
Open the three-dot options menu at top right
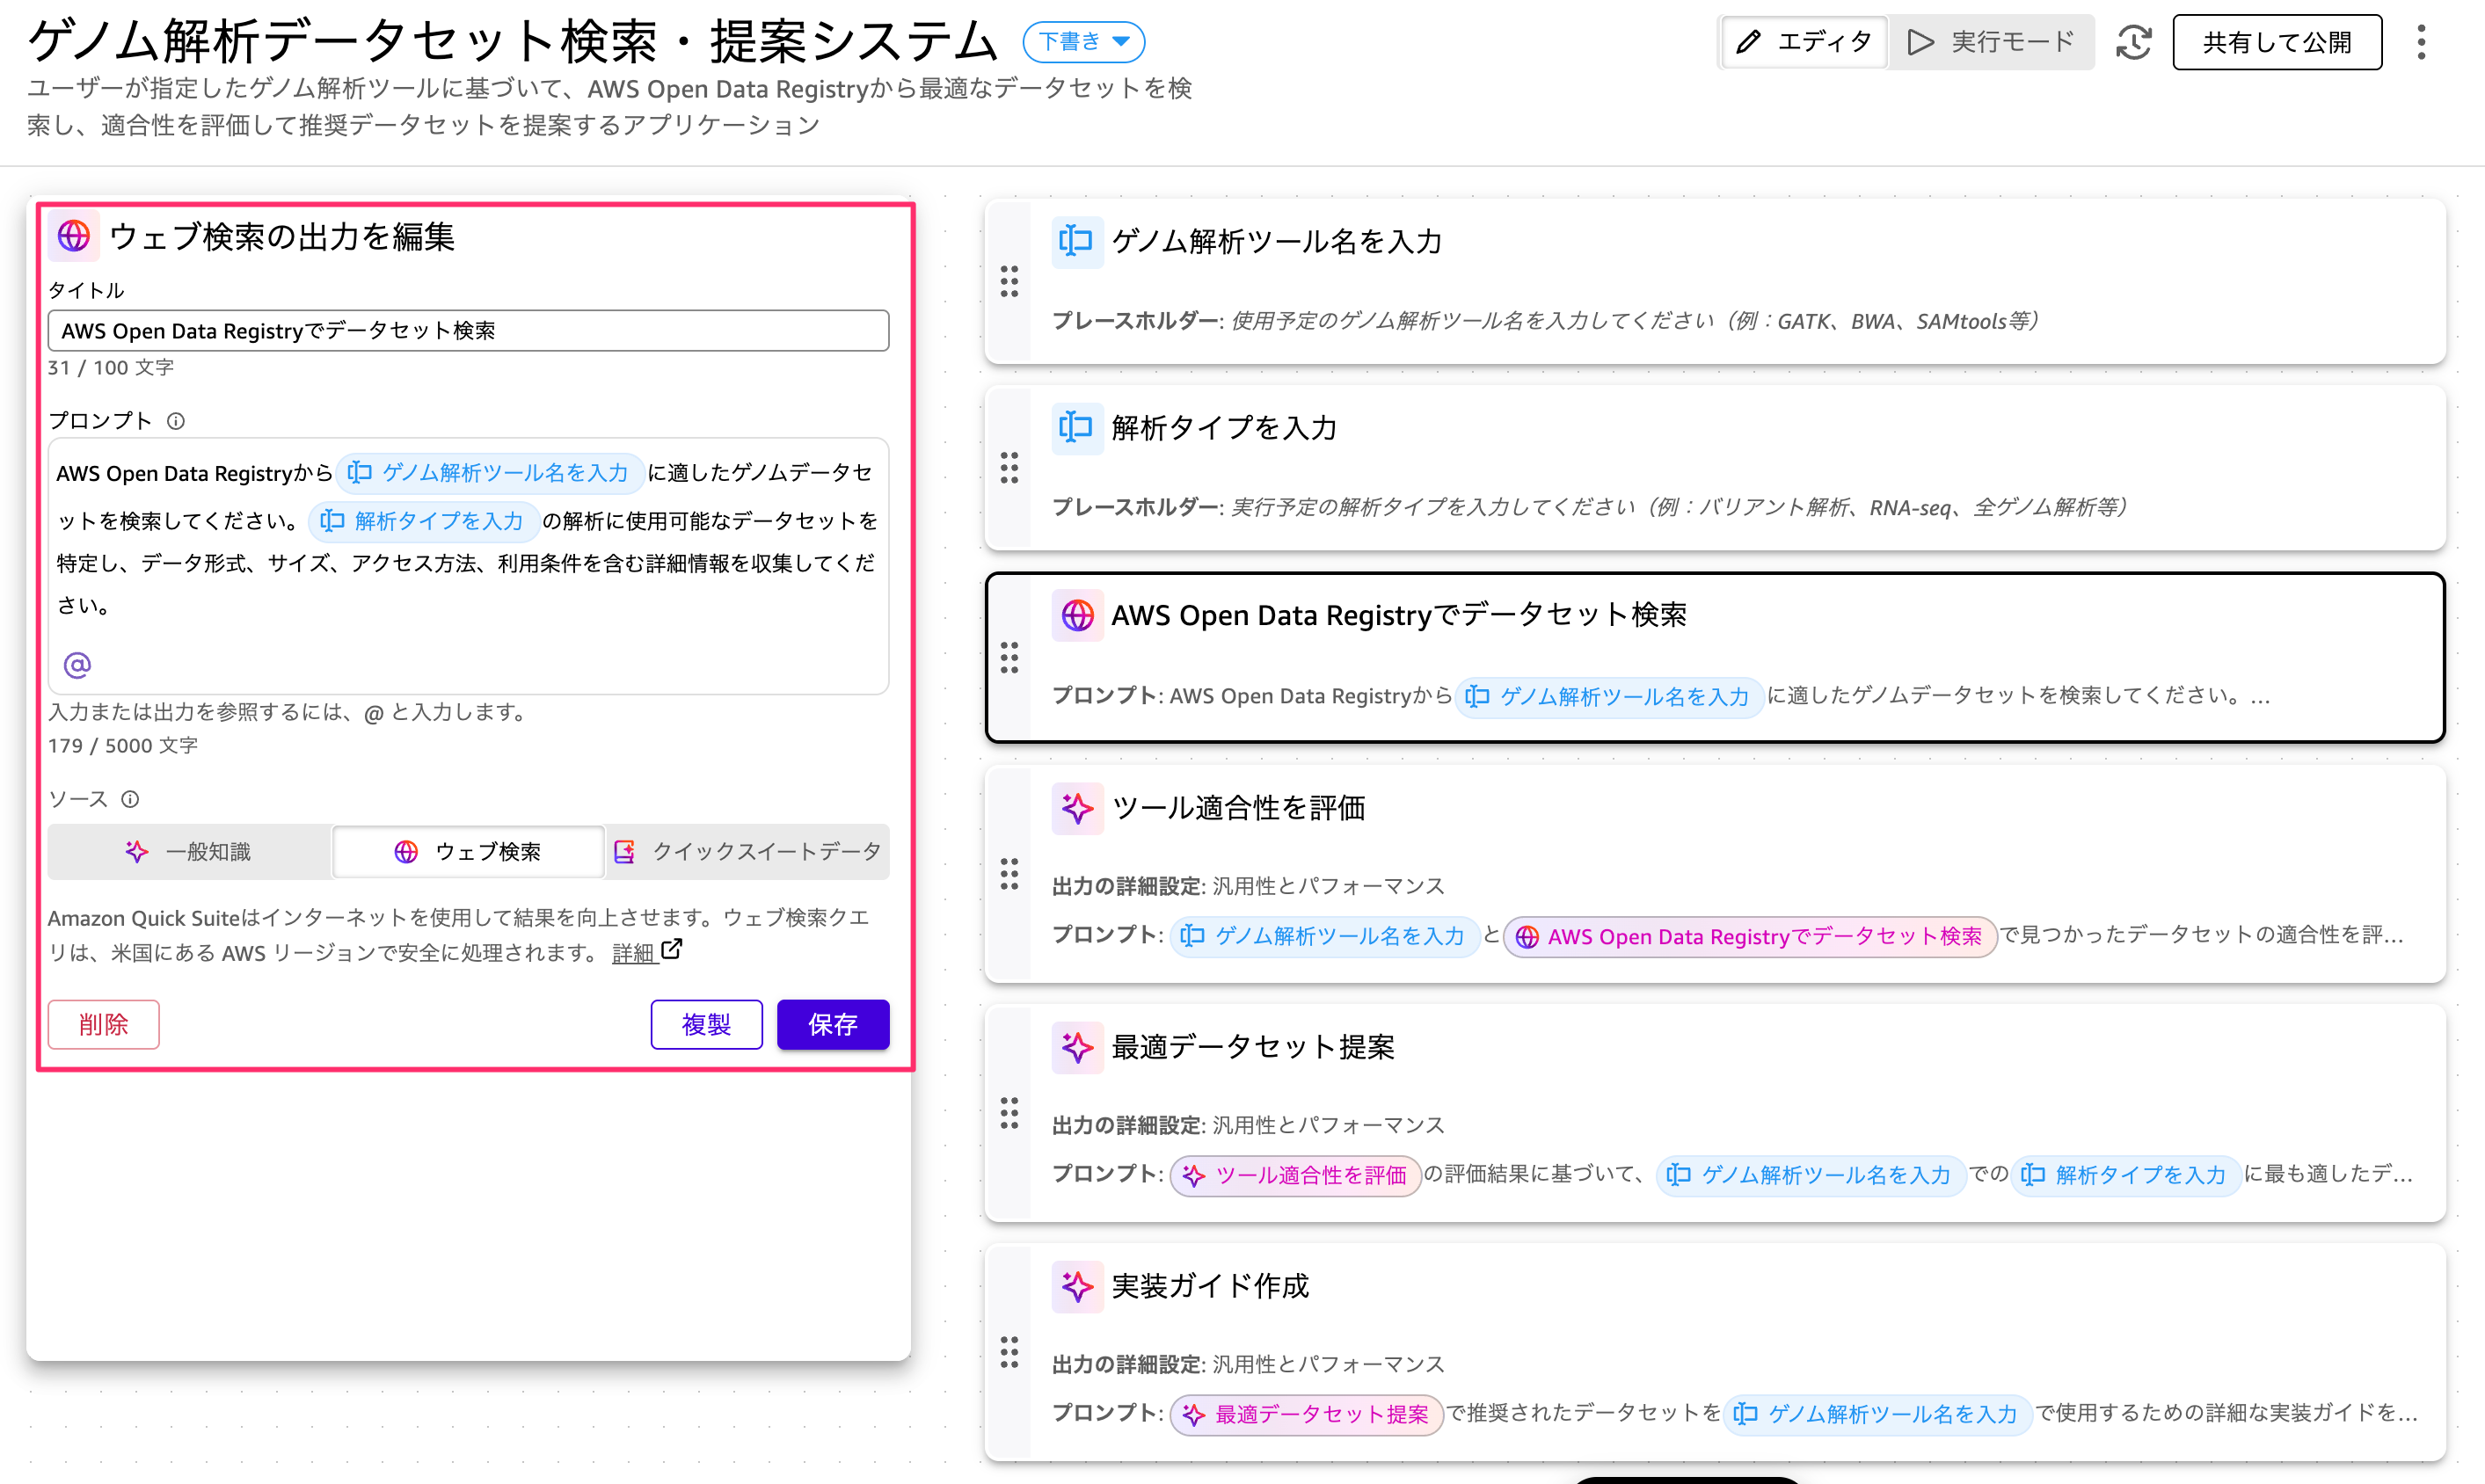[x=2421, y=42]
